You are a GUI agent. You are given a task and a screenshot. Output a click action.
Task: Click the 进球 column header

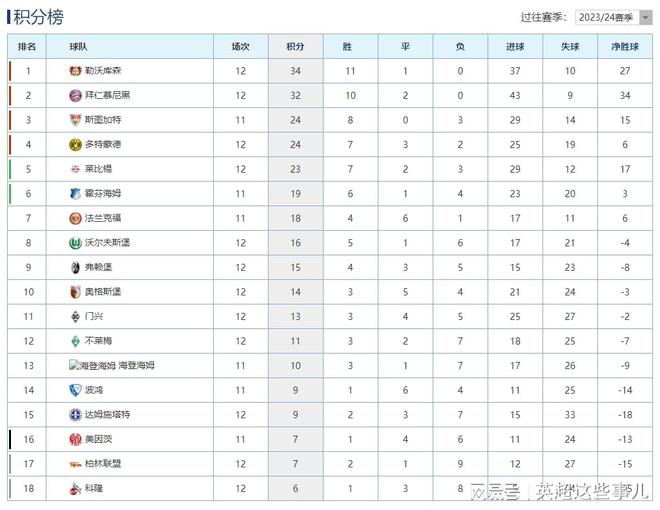[515, 46]
